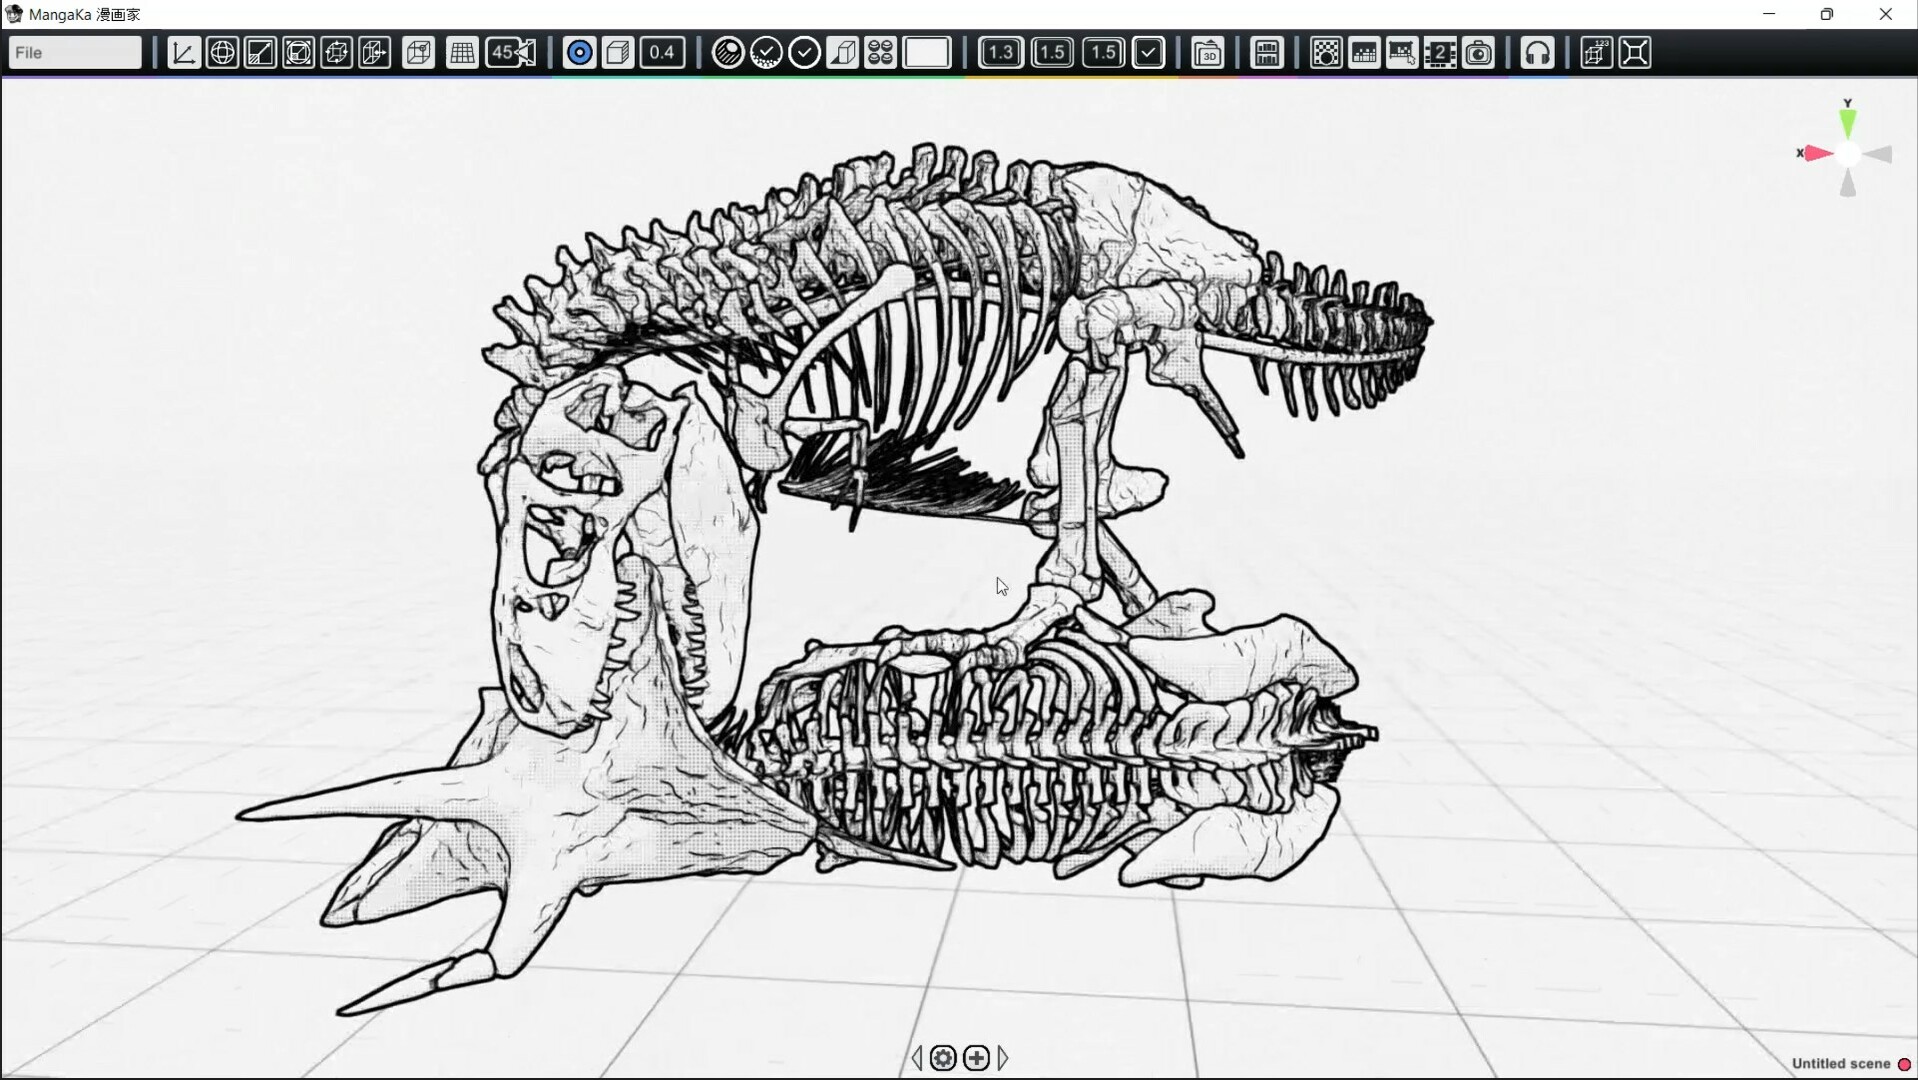Click the hatched sphere shading icon
1918x1080 pixels.
coord(728,53)
